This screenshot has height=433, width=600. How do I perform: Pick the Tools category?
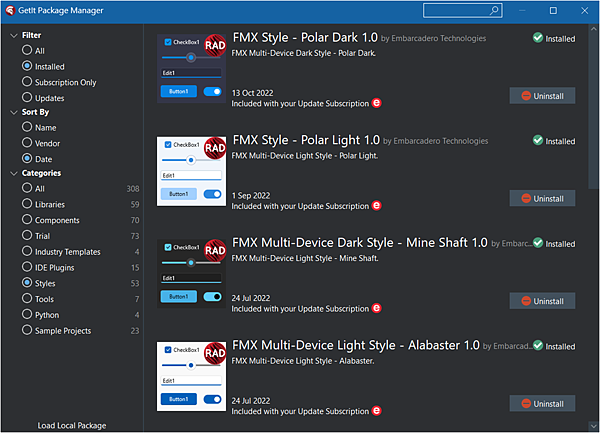click(x=27, y=298)
